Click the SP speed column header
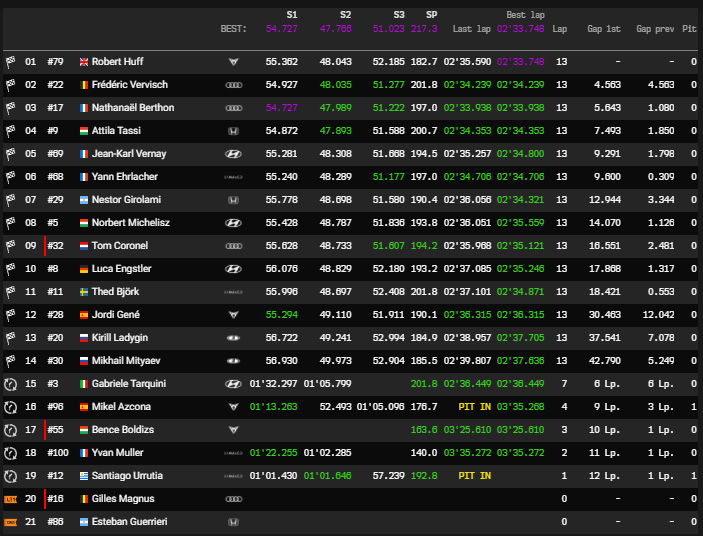 (431, 15)
